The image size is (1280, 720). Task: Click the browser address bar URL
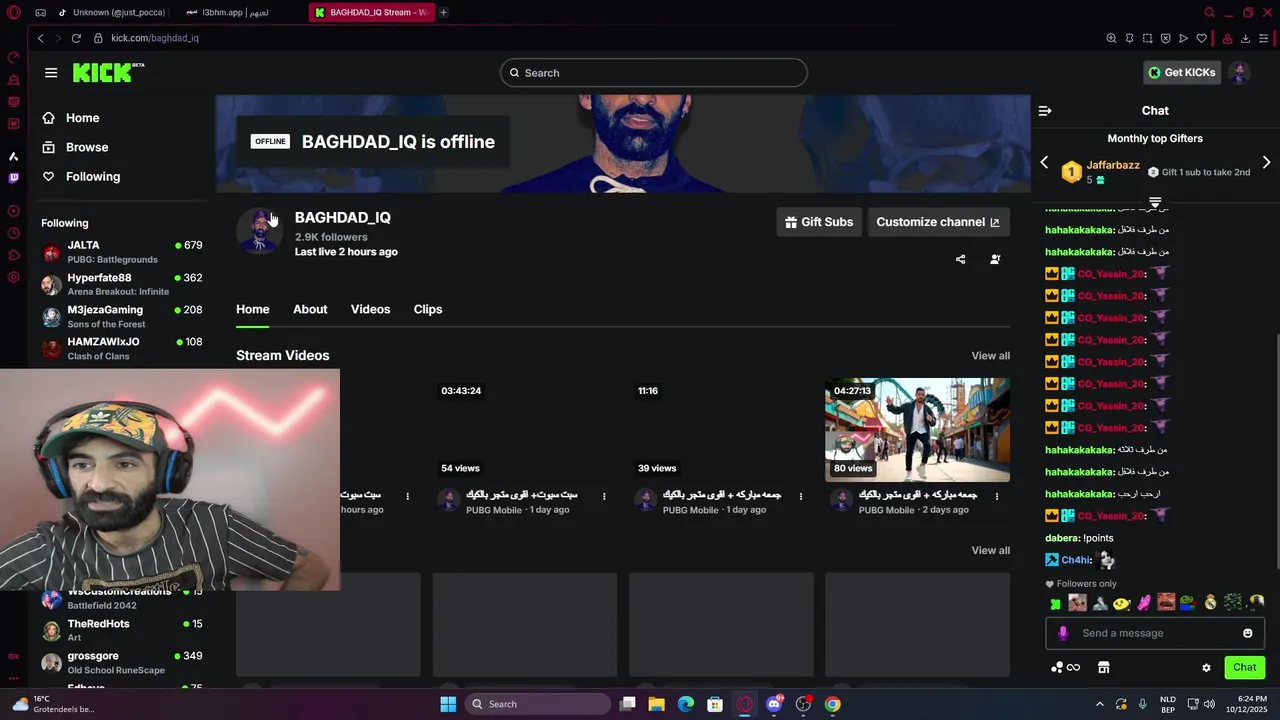[155, 38]
